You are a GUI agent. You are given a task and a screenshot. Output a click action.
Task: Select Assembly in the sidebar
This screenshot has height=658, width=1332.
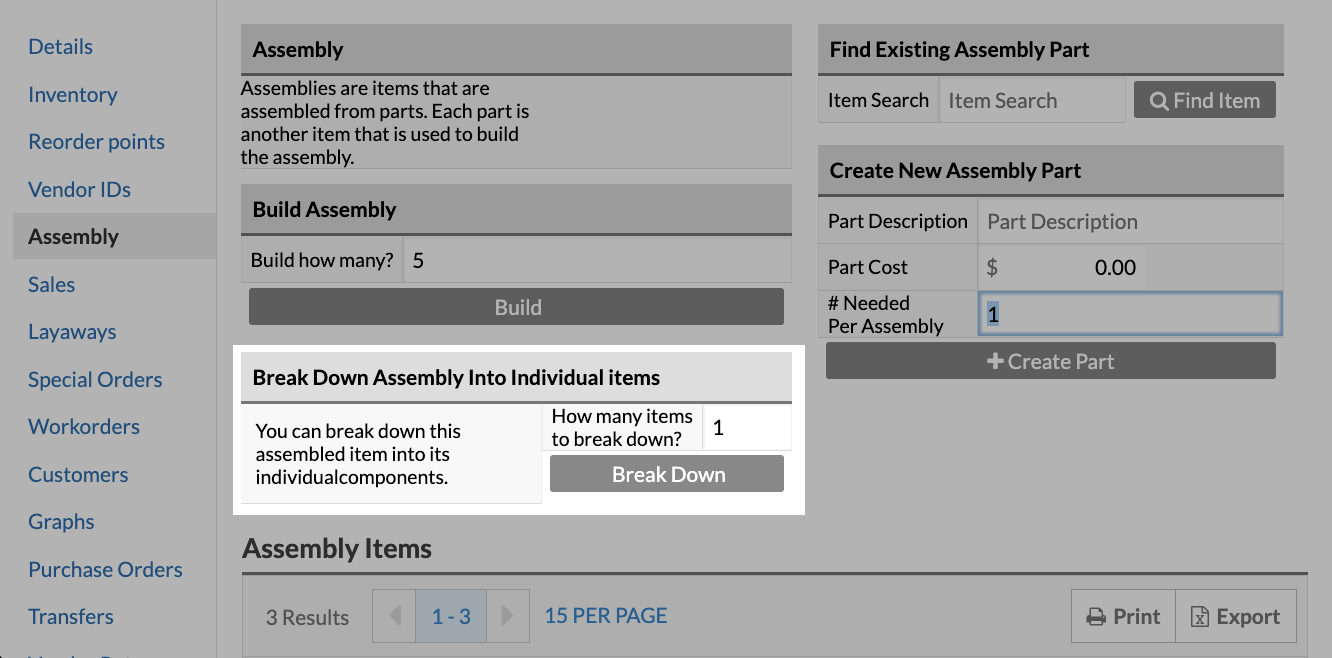click(x=73, y=236)
